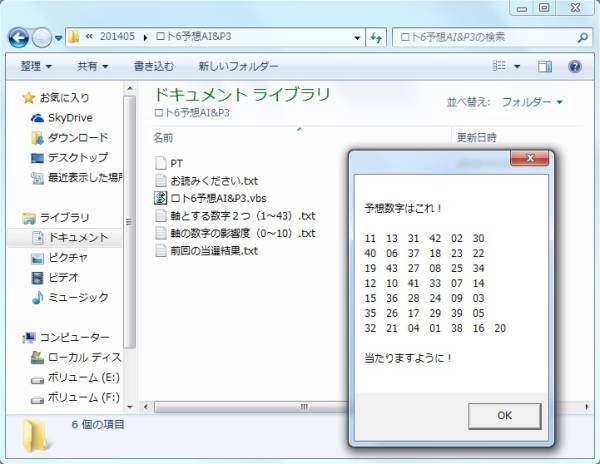The height and width of the screenshot is (464, 600).
Task: Click 新しいフォルダー toolbar command
Action: pyautogui.click(x=238, y=67)
